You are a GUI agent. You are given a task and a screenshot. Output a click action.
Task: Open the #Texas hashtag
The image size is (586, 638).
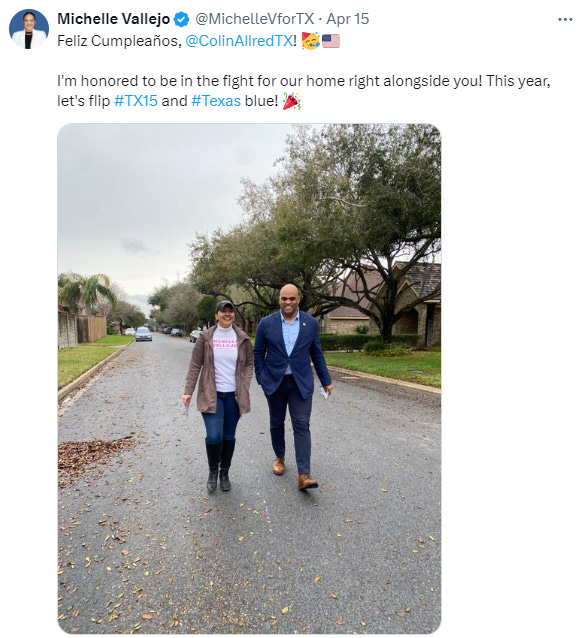pyautogui.click(x=216, y=101)
